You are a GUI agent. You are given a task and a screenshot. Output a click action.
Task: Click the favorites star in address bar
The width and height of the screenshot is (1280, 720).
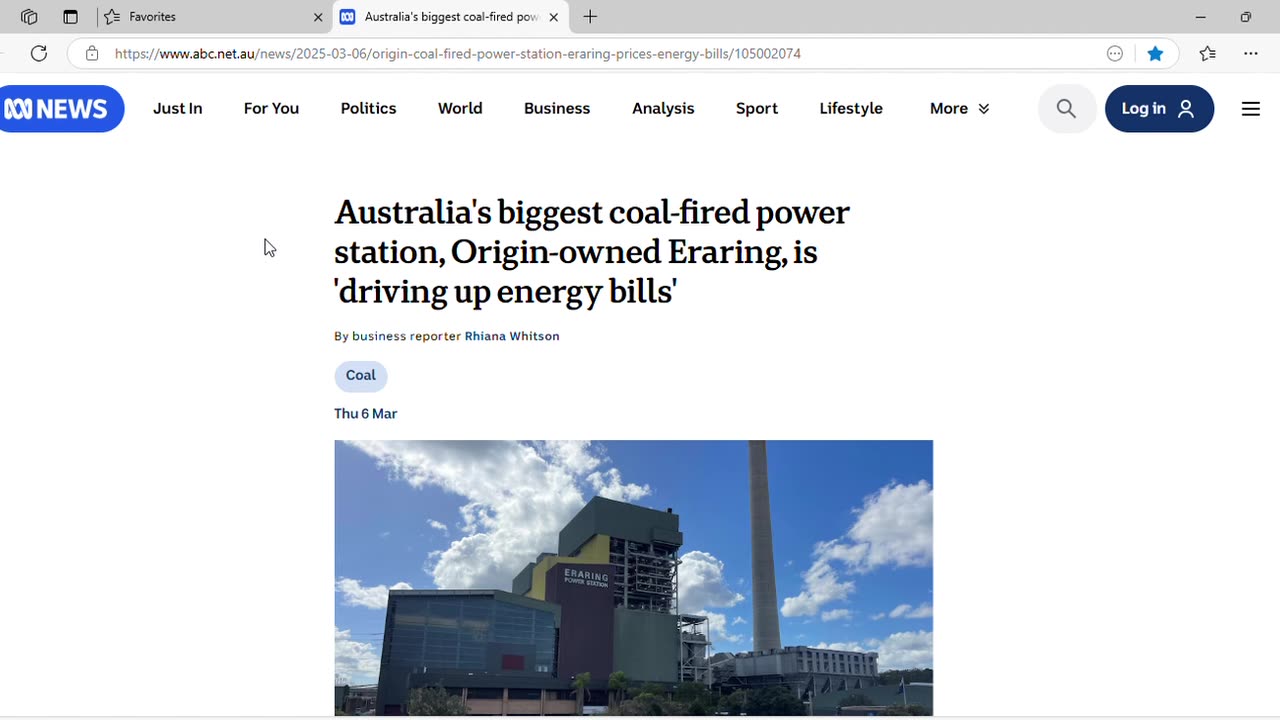(1155, 54)
